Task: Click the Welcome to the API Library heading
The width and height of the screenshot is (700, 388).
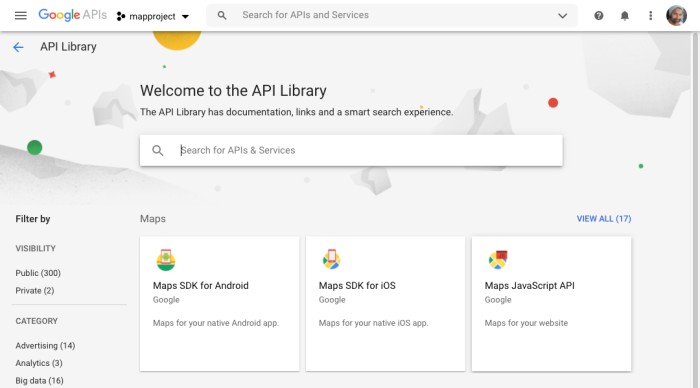Action: [x=233, y=91]
